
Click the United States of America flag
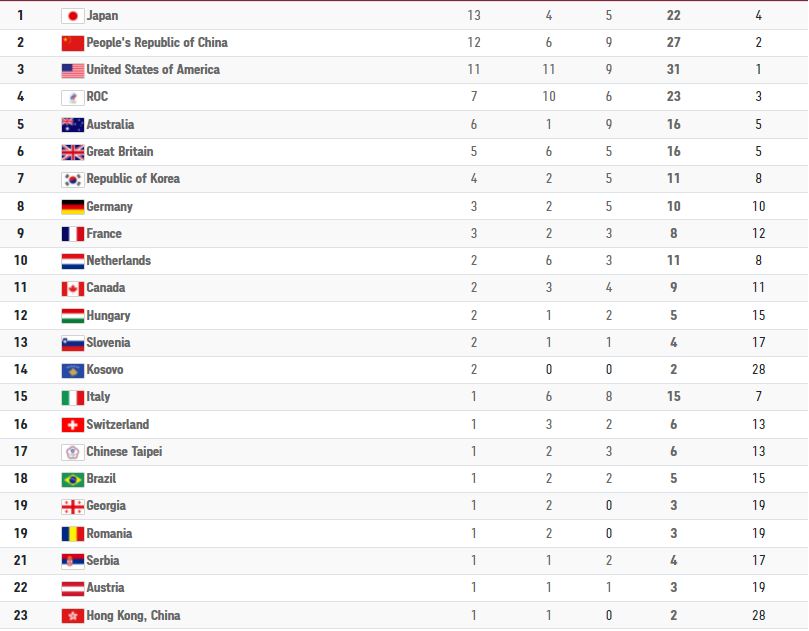[x=72, y=70]
